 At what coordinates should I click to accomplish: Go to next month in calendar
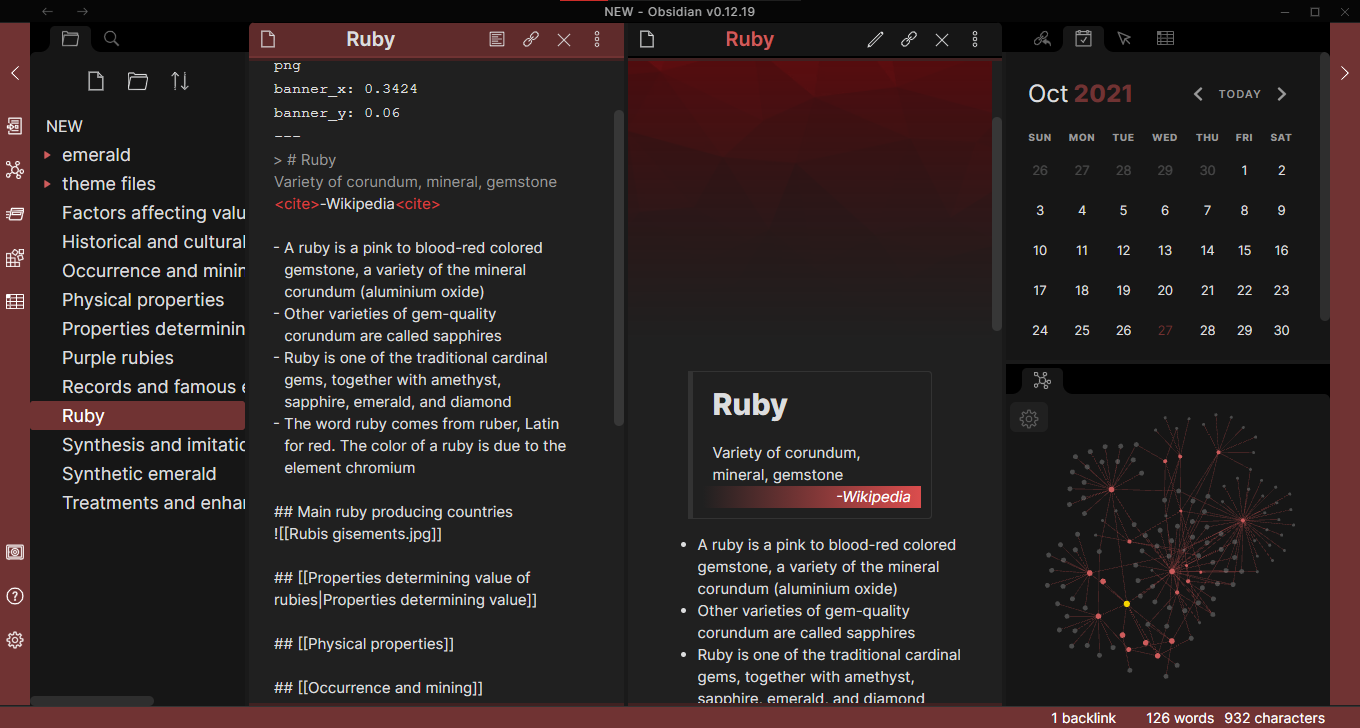coord(1282,94)
